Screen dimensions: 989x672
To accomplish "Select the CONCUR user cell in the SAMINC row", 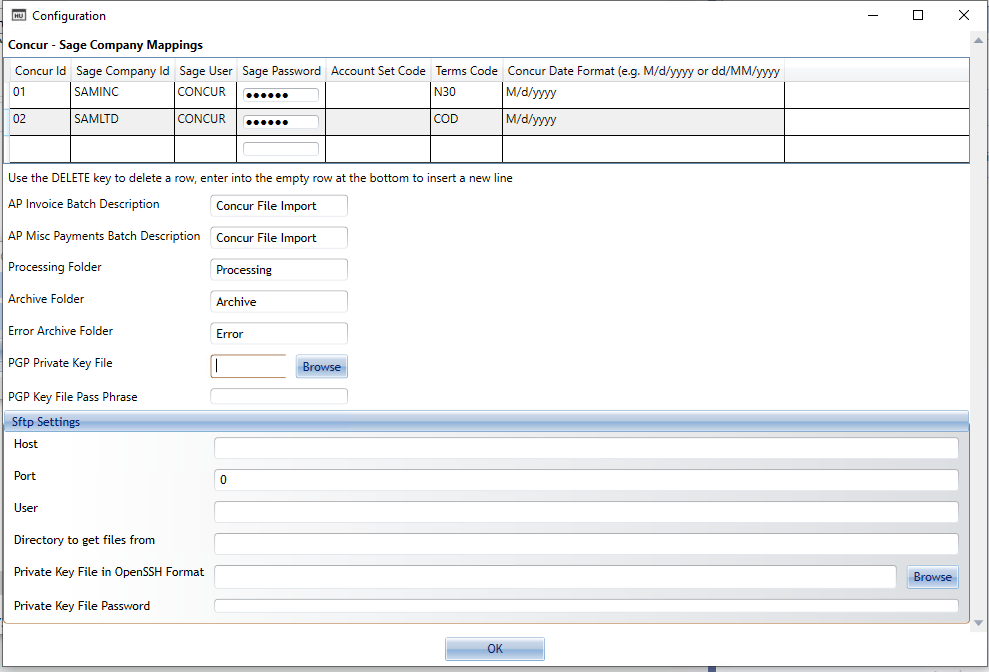I will [206, 95].
